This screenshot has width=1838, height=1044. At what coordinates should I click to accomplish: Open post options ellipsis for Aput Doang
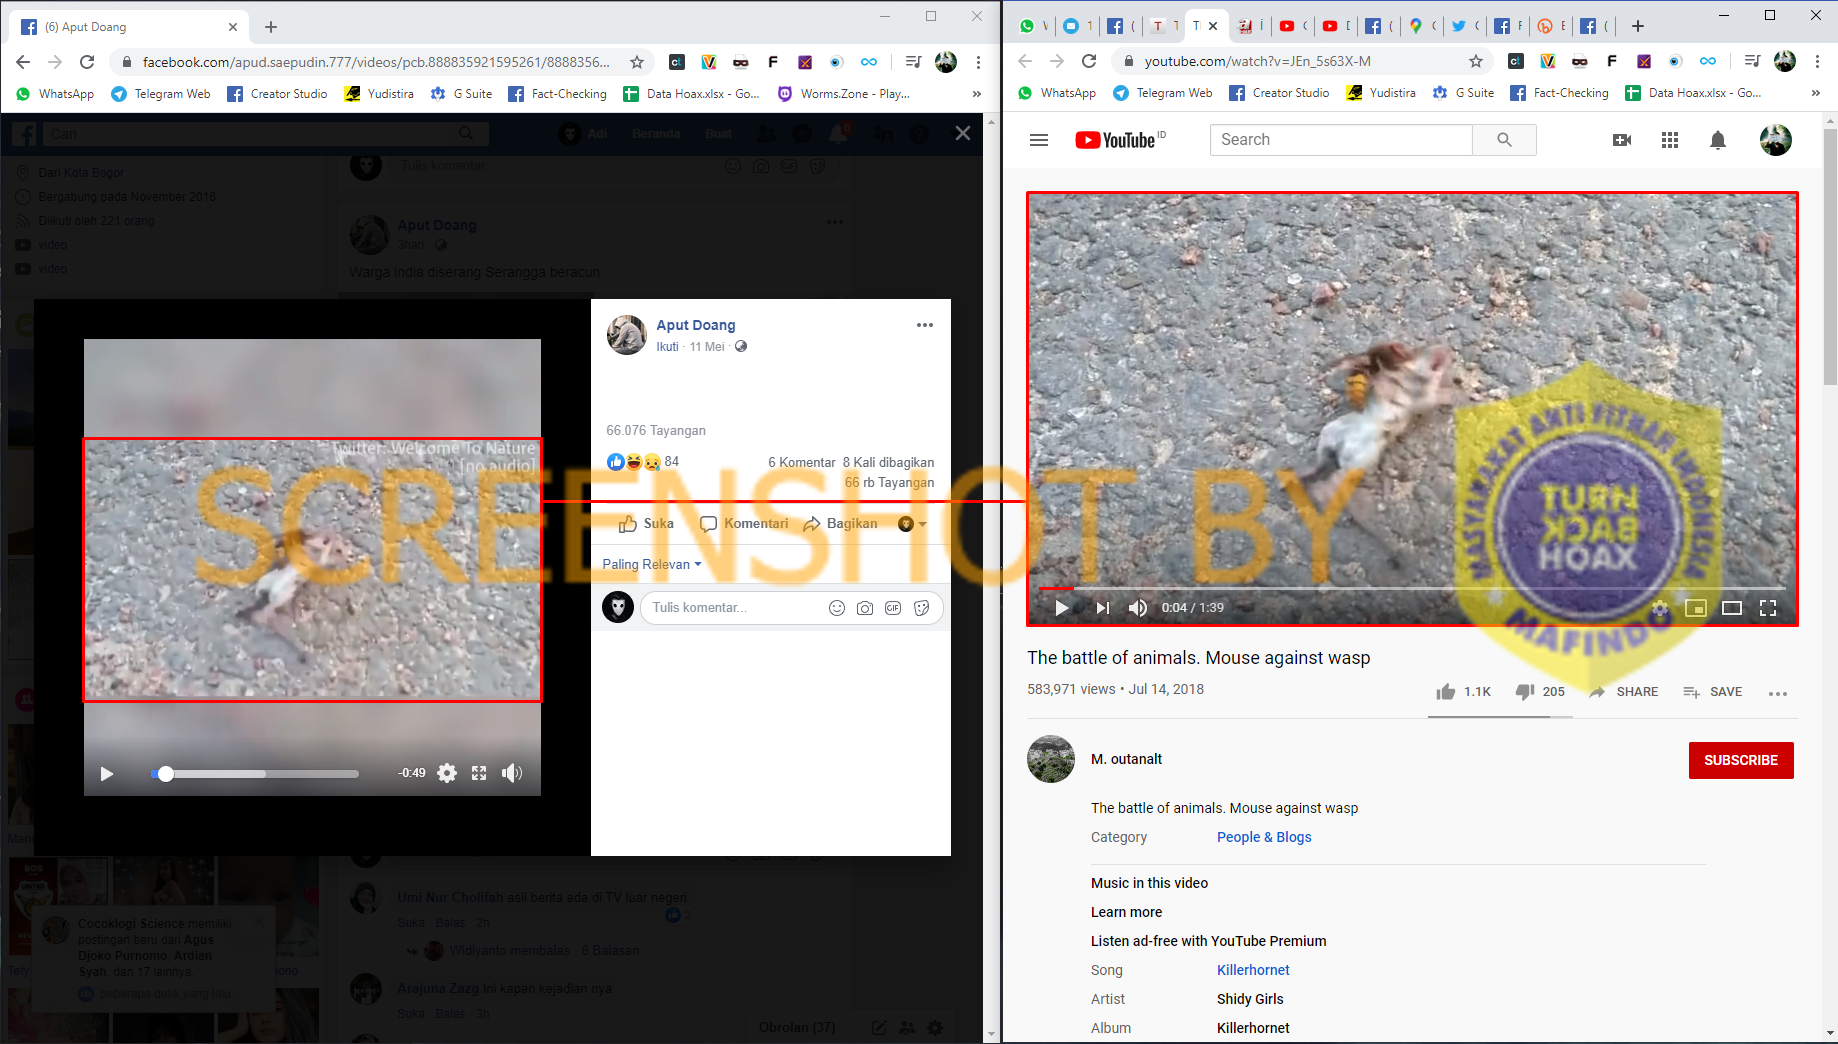(925, 325)
